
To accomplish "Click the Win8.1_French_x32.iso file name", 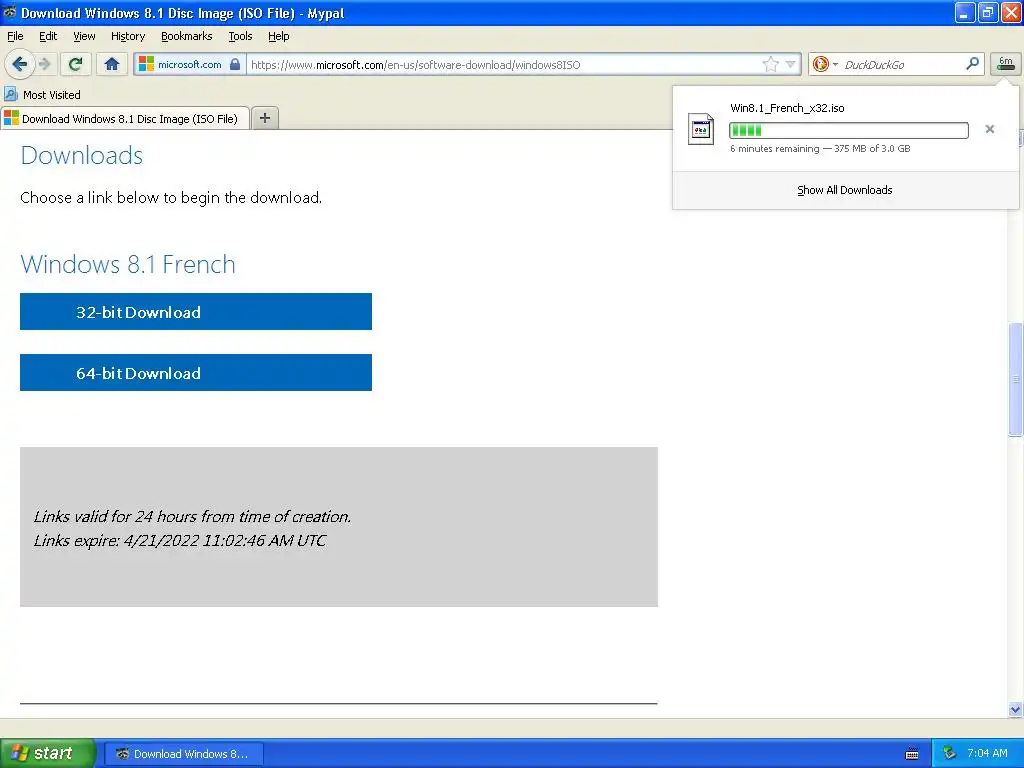I will point(787,108).
